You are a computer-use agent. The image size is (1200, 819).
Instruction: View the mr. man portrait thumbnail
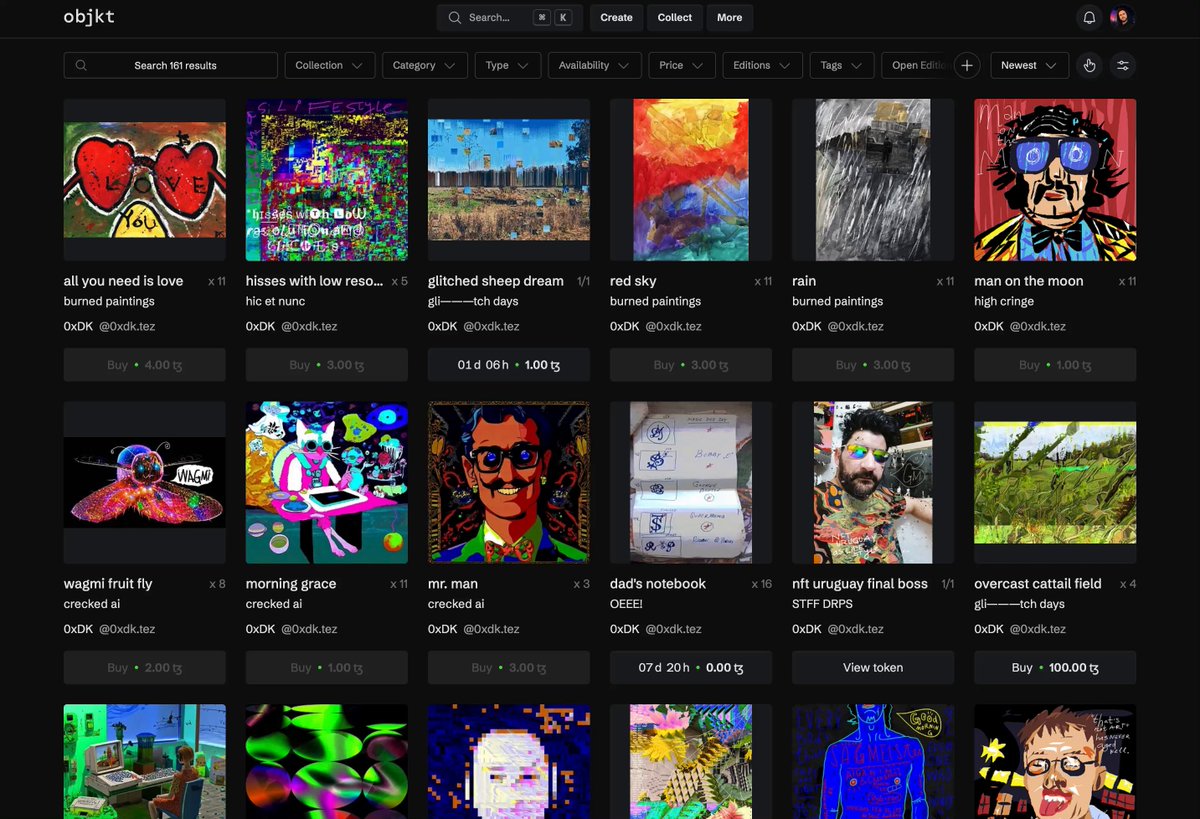click(508, 483)
